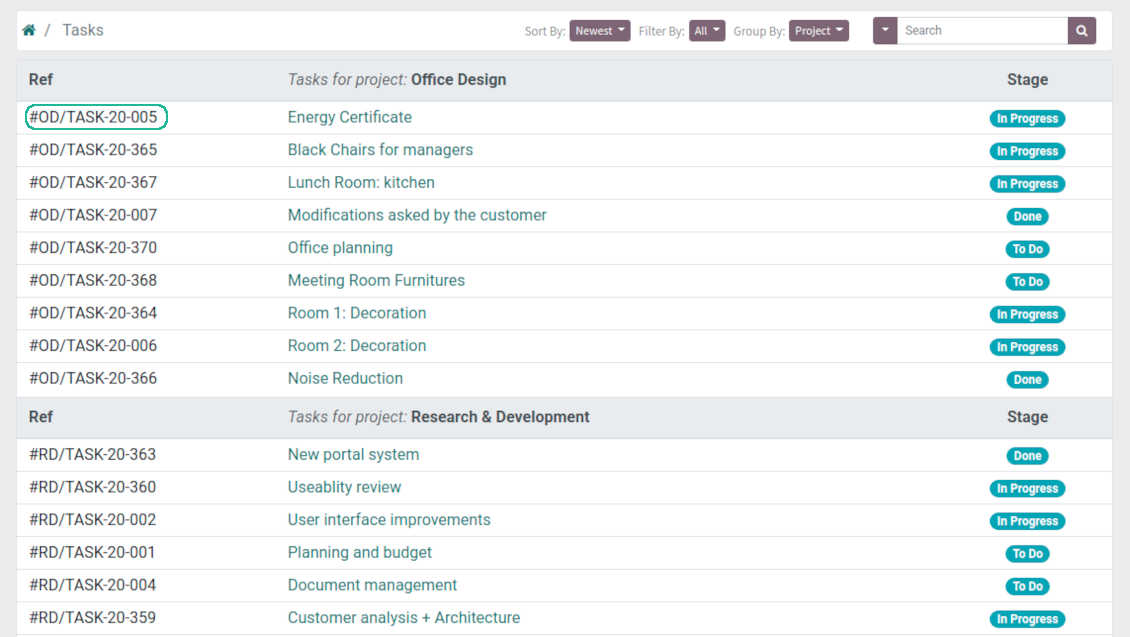Select the Lunch Room: kitchen task
1130x637 pixels.
coord(361,183)
